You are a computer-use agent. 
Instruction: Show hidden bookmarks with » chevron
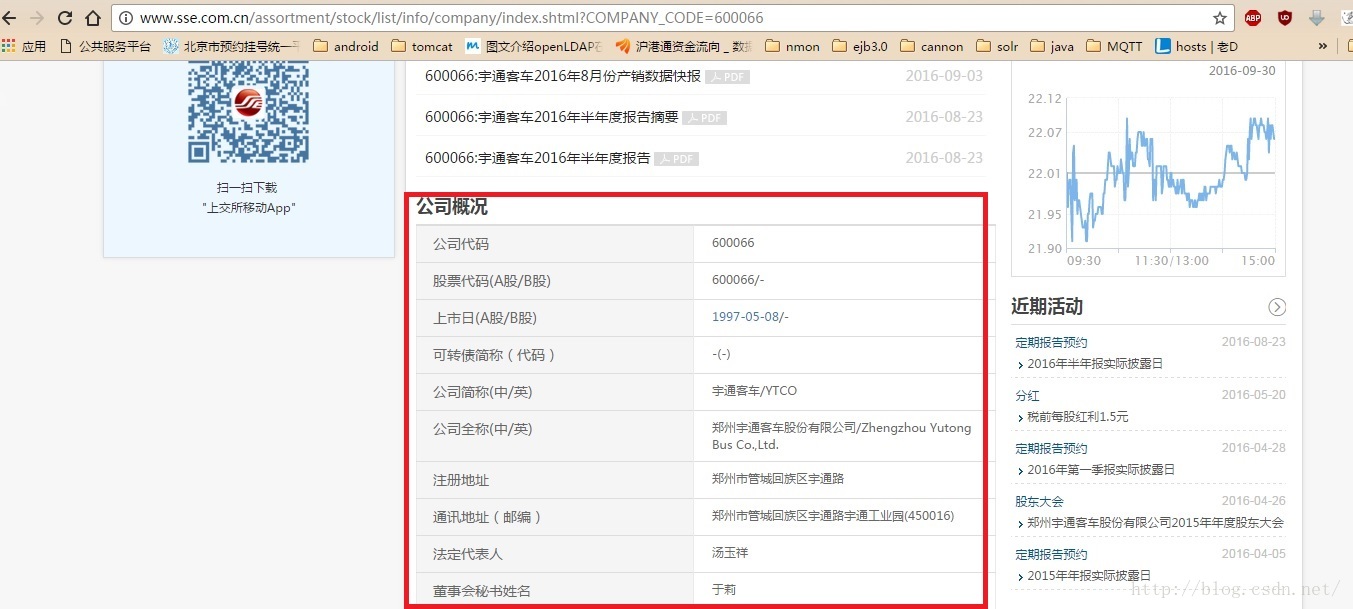pyautogui.click(x=1323, y=46)
